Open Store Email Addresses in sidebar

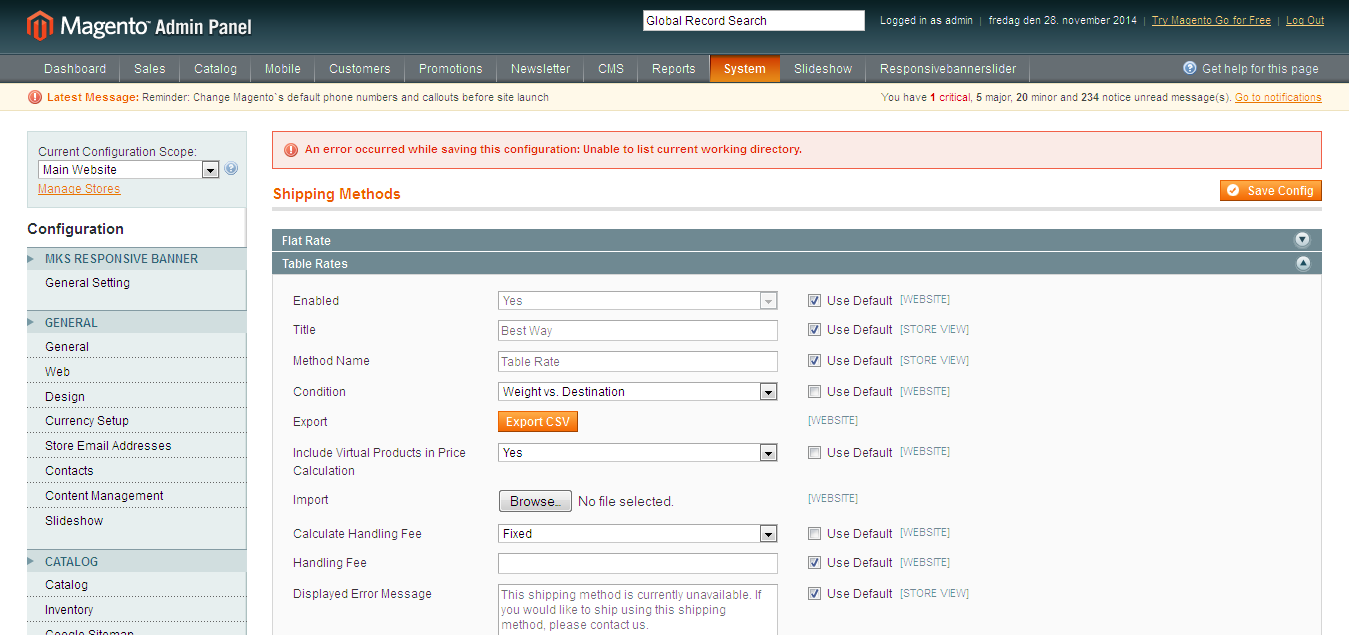pos(108,446)
